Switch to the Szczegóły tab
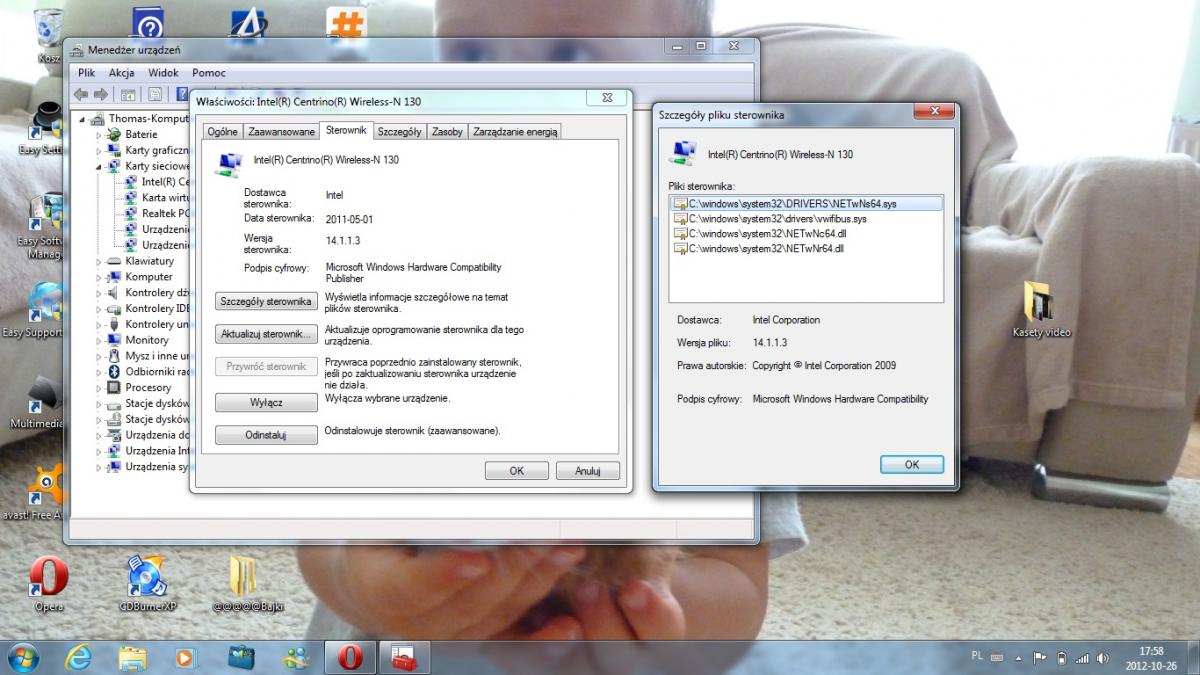This screenshot has width=1200, height=675. tap(399, 132)
